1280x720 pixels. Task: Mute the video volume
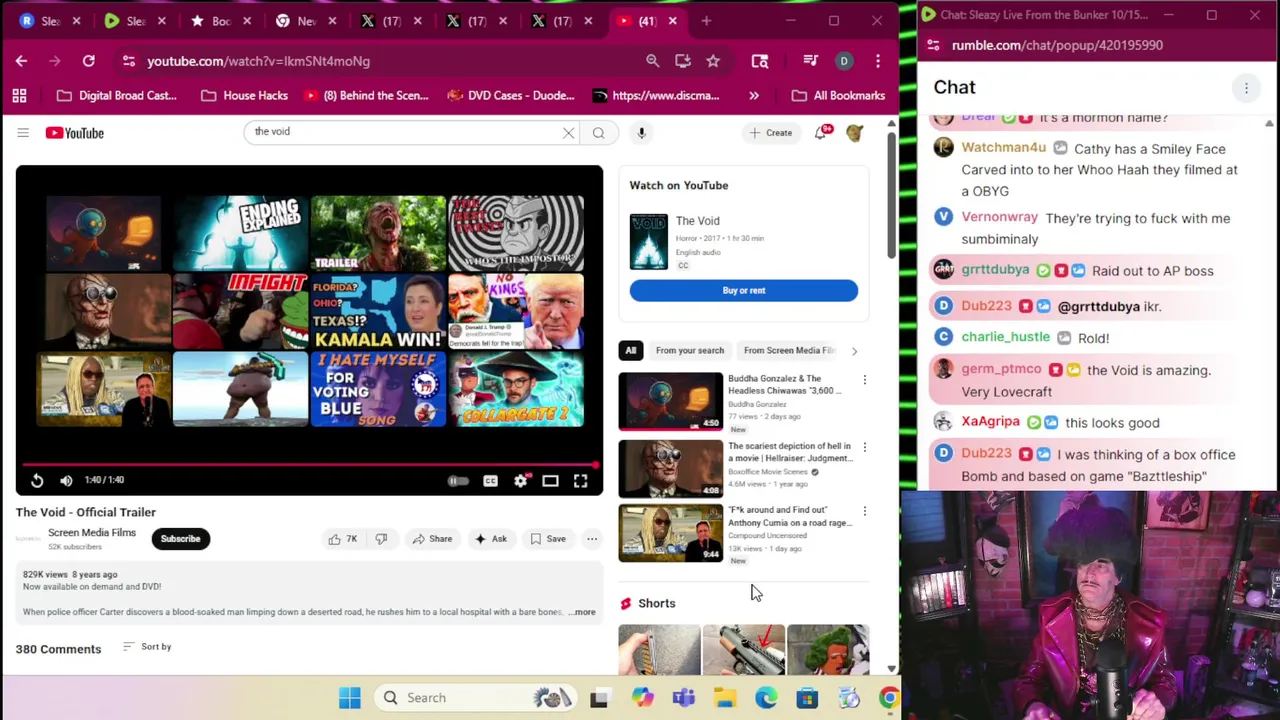point(66,481)
